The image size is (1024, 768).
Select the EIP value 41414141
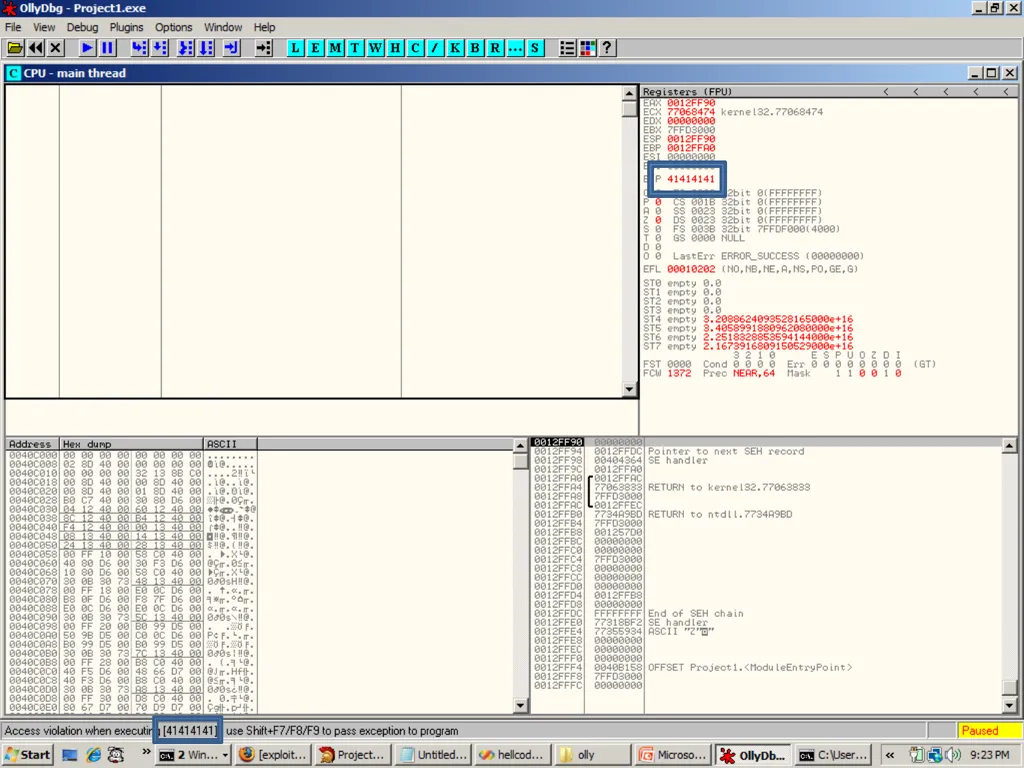691,179
